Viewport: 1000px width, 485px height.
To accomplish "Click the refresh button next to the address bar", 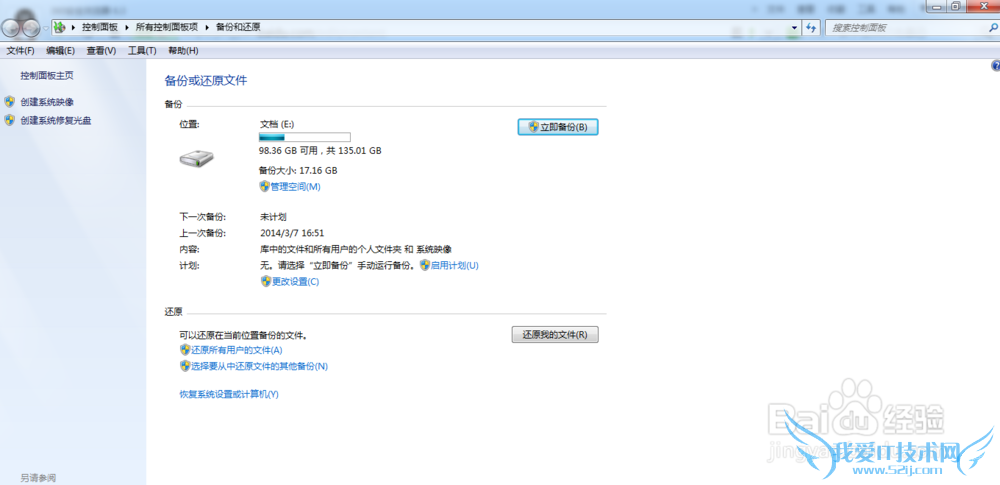I will point(811,27).
